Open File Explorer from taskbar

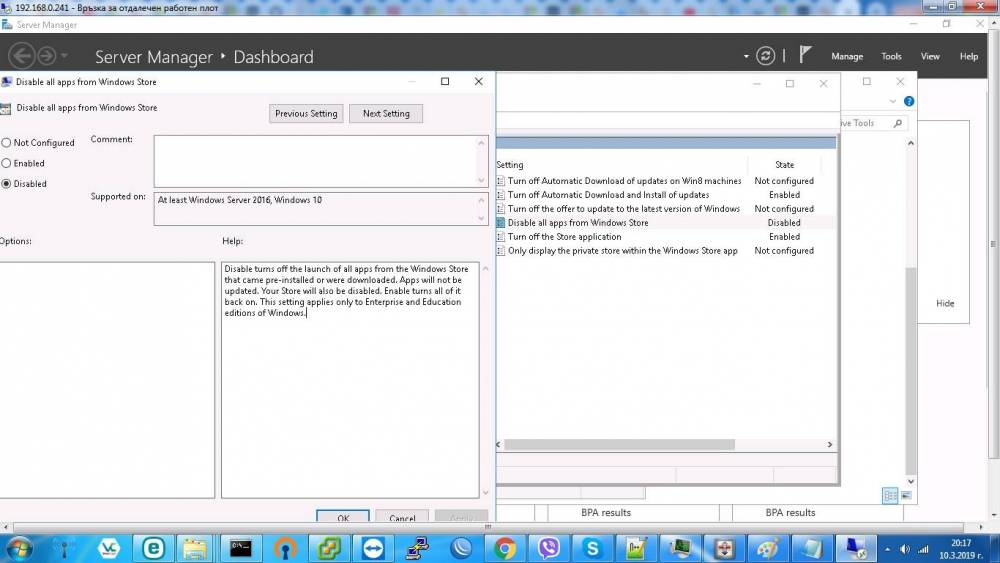tap(195, 548)
